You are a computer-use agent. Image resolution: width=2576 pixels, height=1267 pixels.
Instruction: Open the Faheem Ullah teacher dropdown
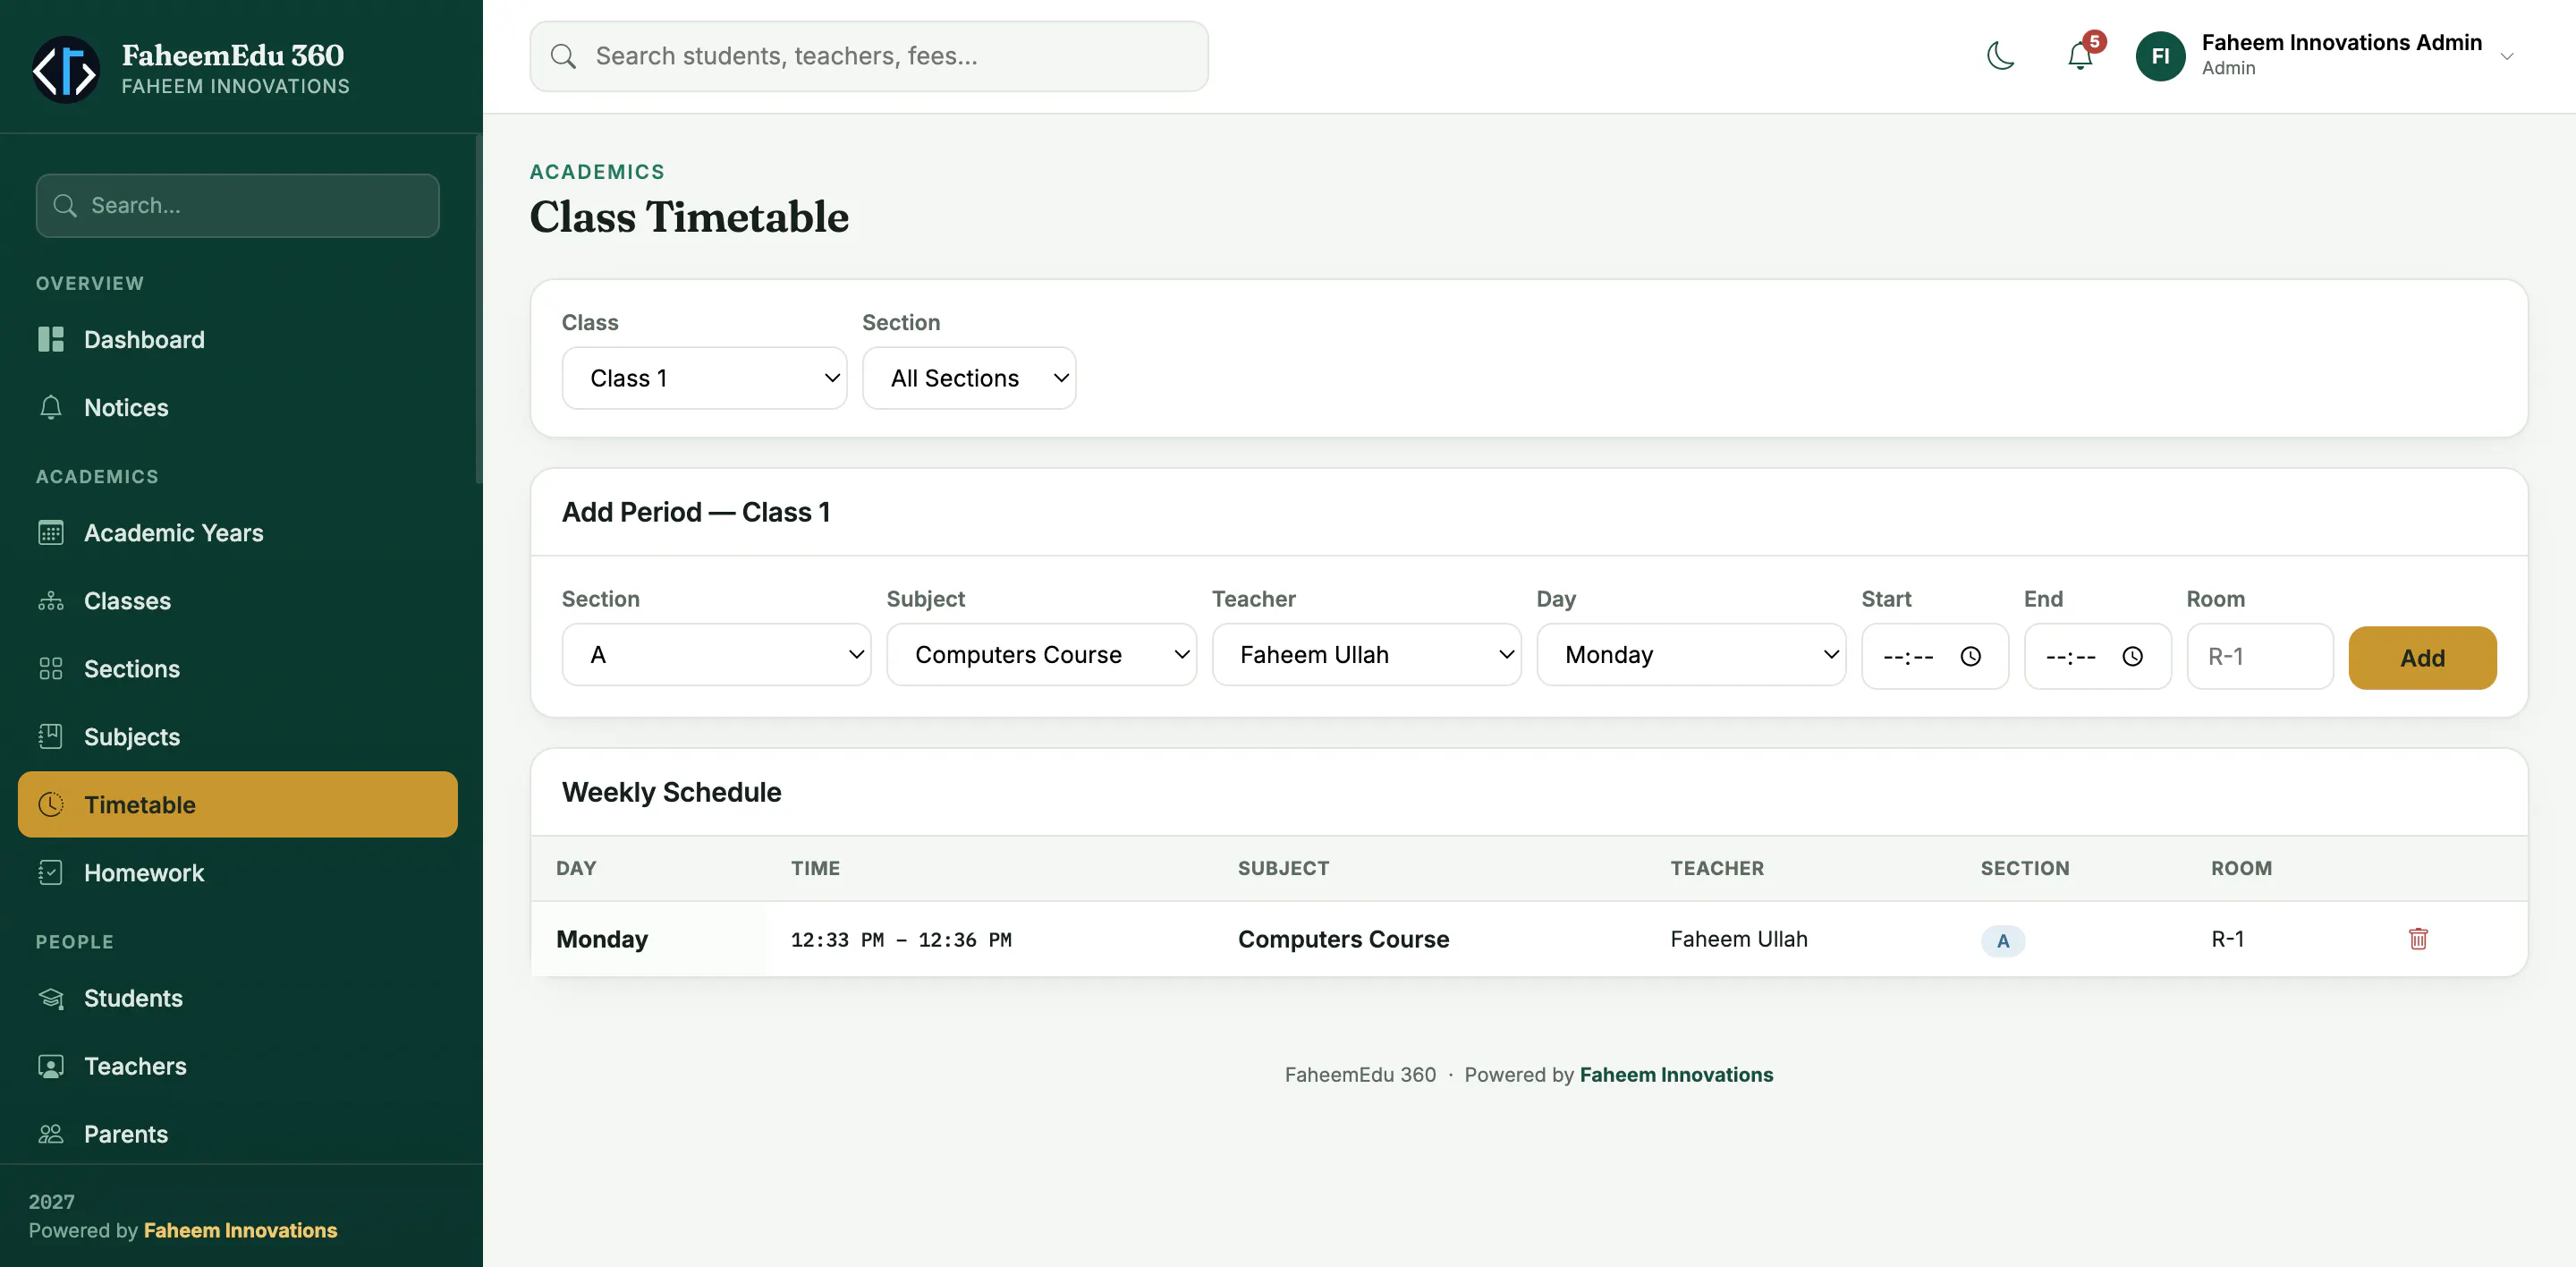coord(1366,655)
